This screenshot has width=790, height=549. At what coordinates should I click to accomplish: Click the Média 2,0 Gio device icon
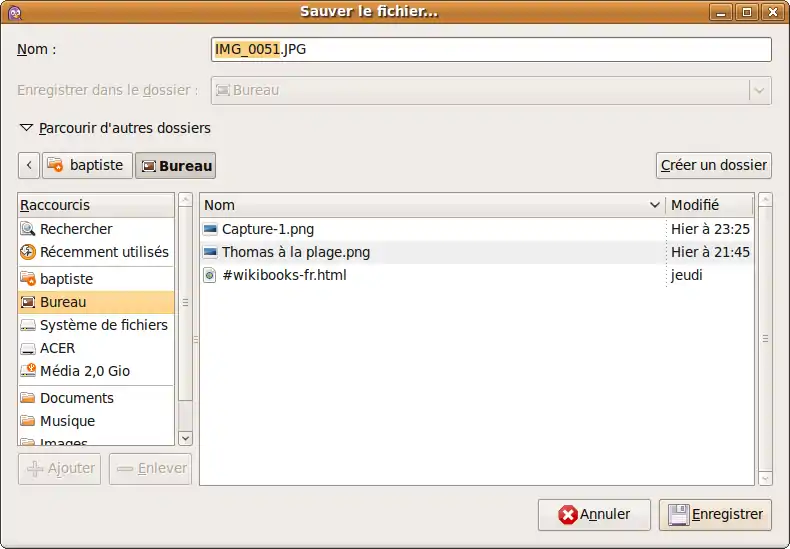tap(28, 371)
